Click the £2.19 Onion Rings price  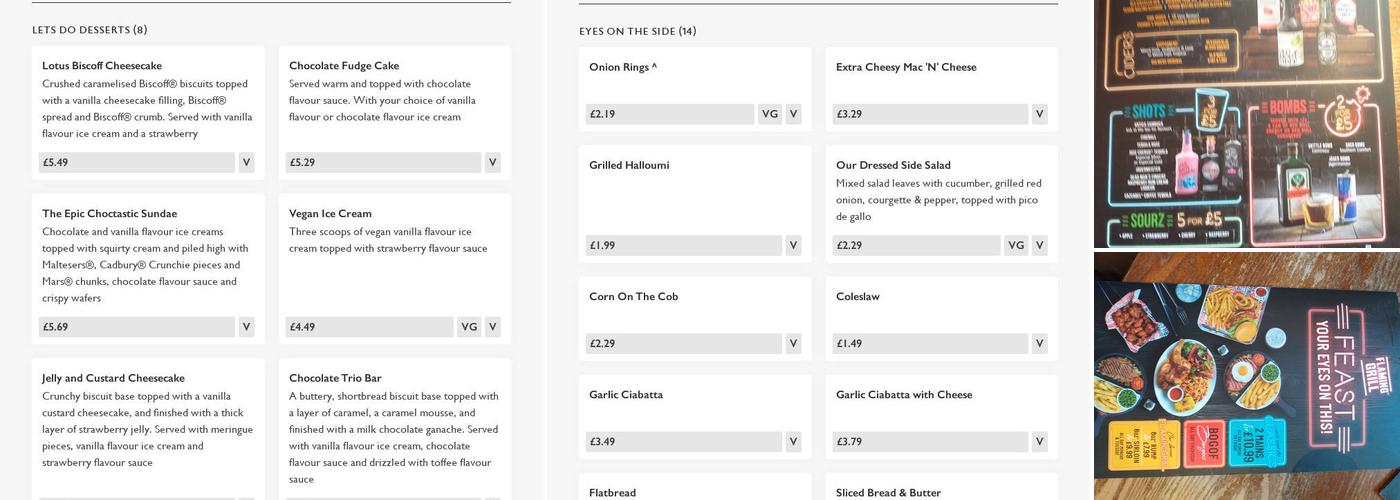point(670,114)
